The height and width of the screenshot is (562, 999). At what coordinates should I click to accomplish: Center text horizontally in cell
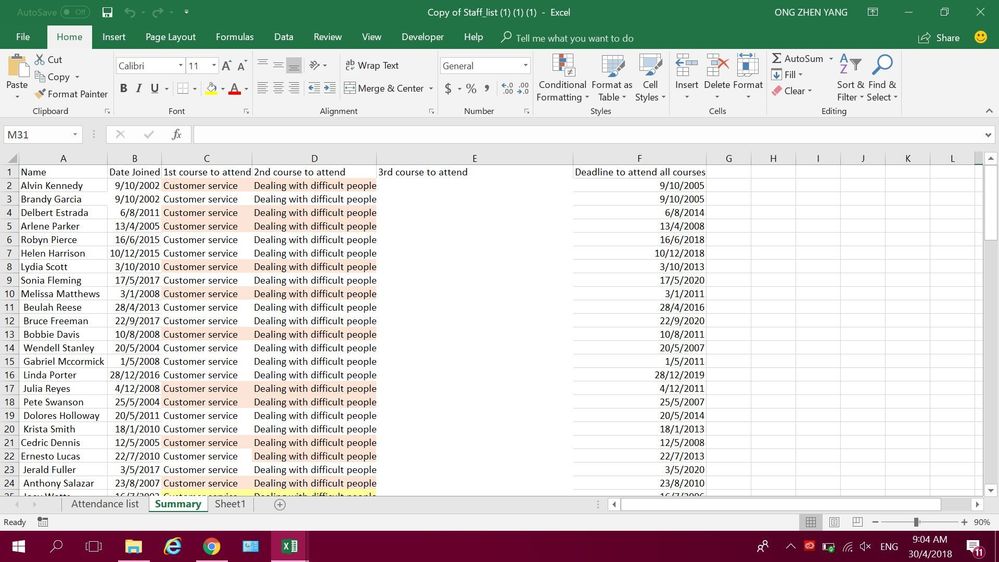tap(278, 88)
